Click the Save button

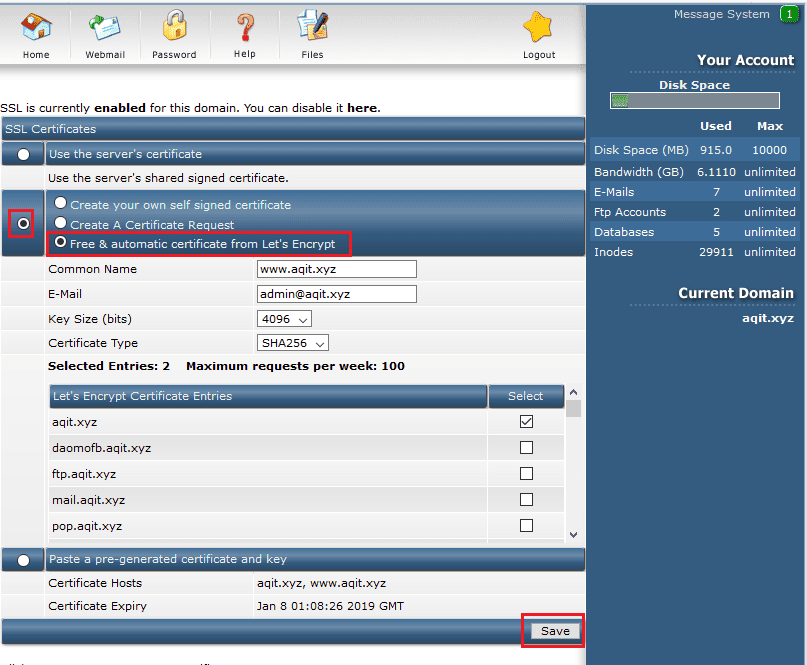pos(555,631)
